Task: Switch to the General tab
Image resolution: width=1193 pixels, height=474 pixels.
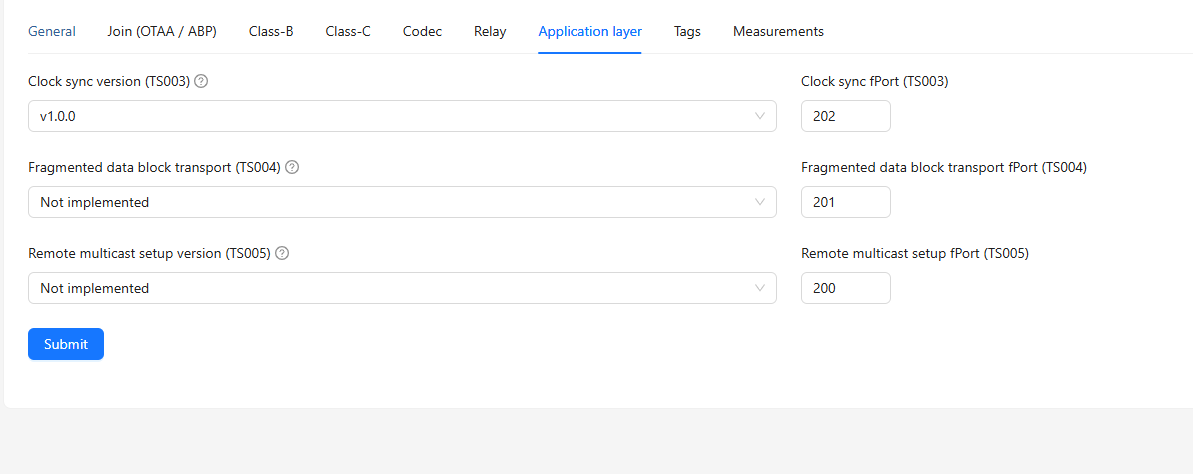Action: coord(52,31)
